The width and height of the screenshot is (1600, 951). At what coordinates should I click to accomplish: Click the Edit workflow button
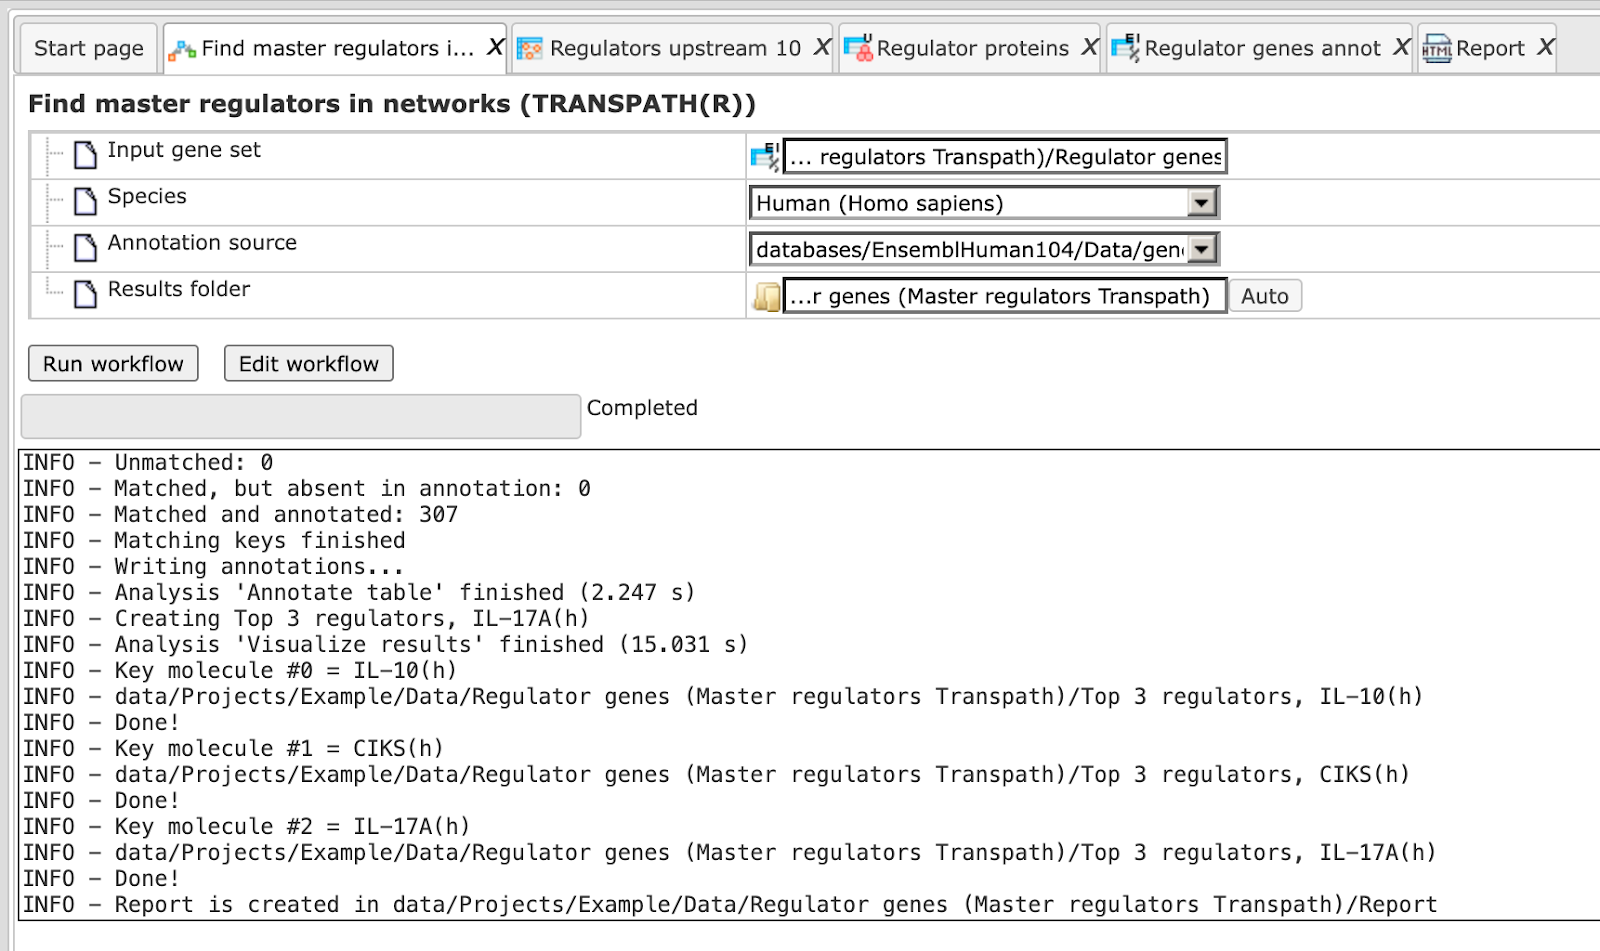pos(309,363)
